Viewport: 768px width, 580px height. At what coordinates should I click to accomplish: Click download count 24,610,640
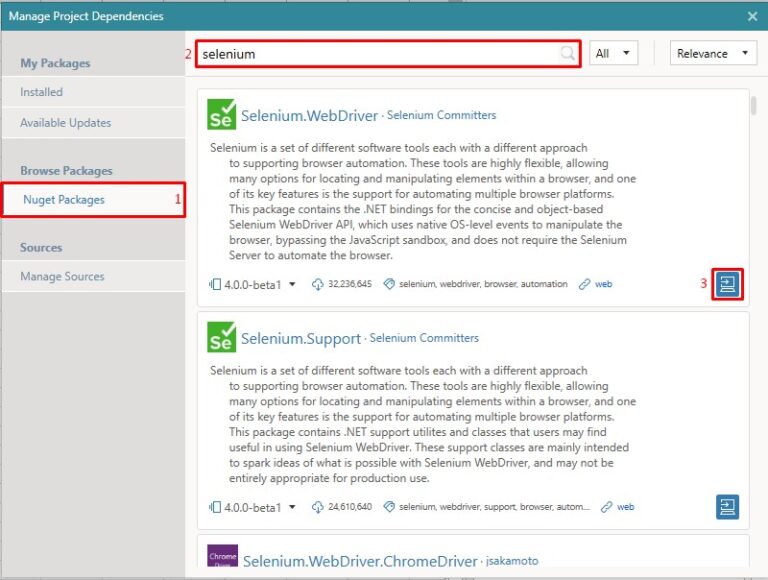point(350,507)
